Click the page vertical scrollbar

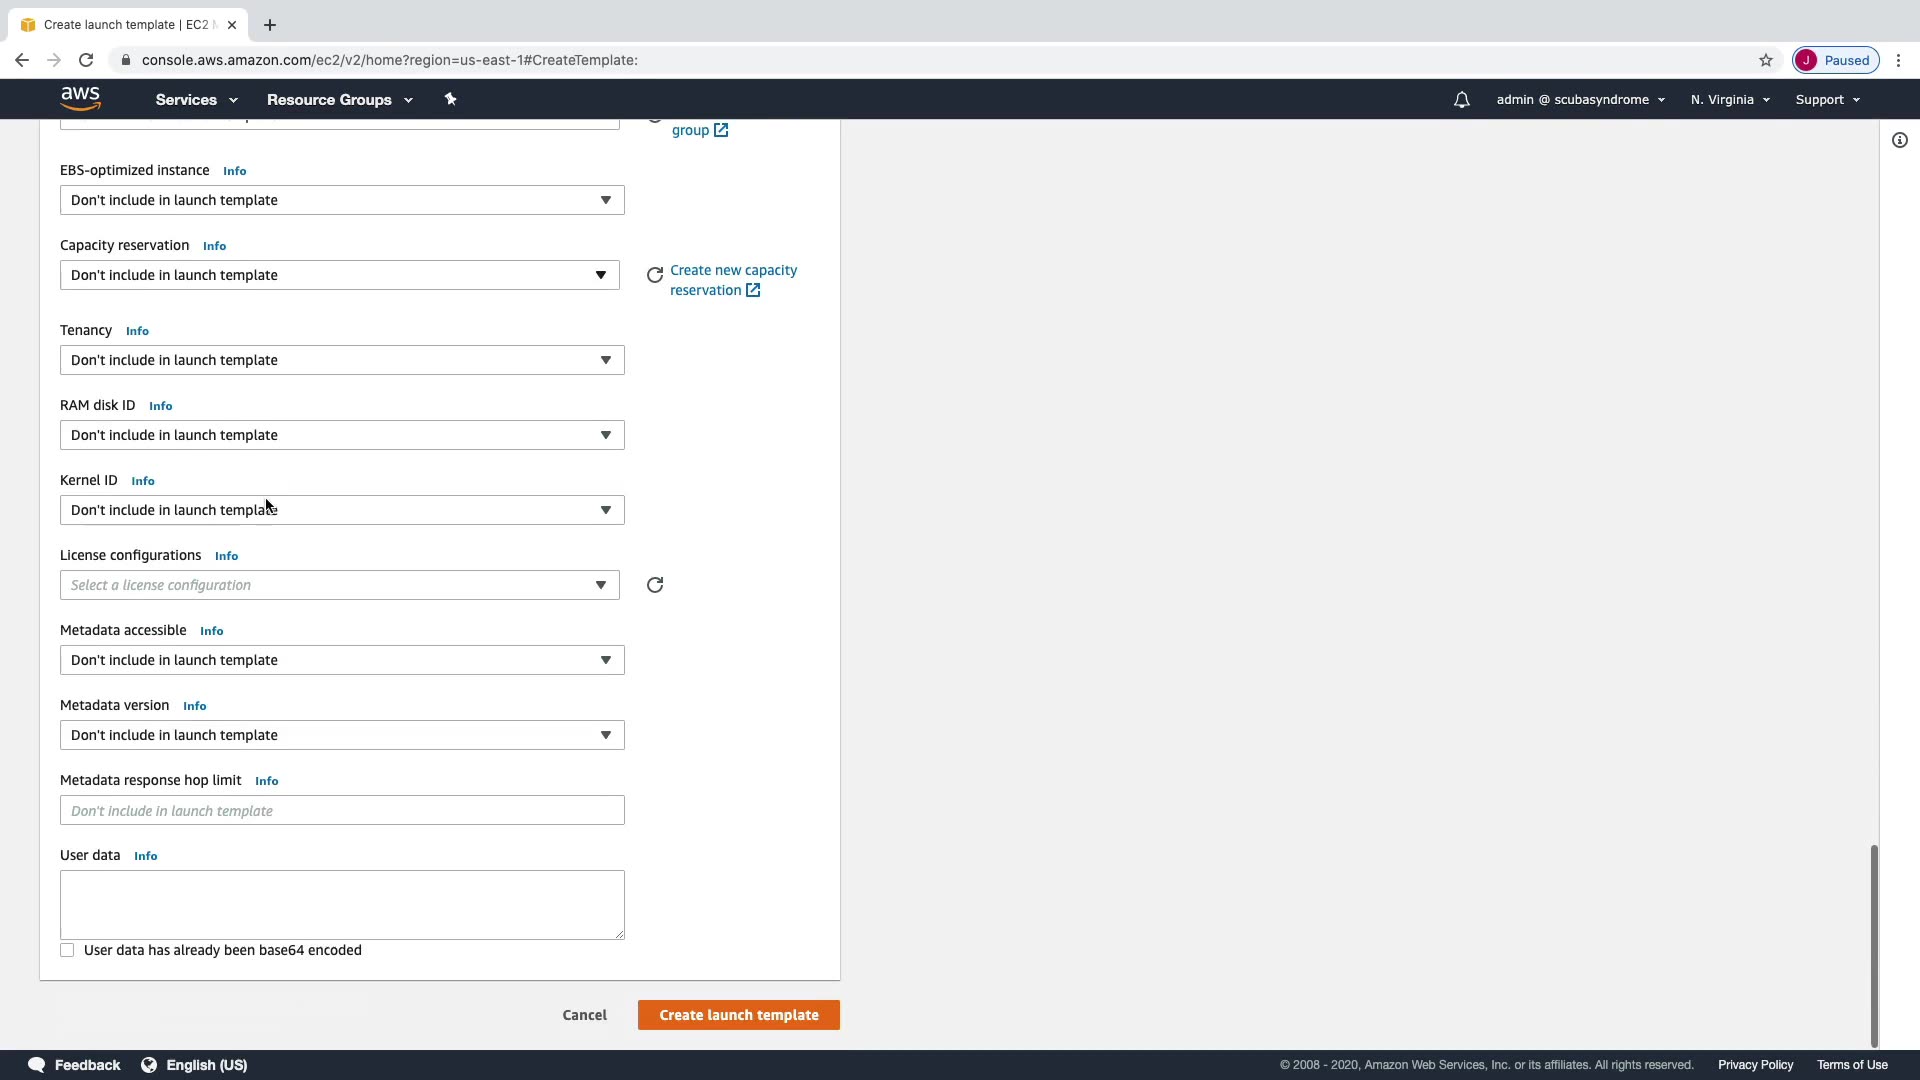point(1874,945)
